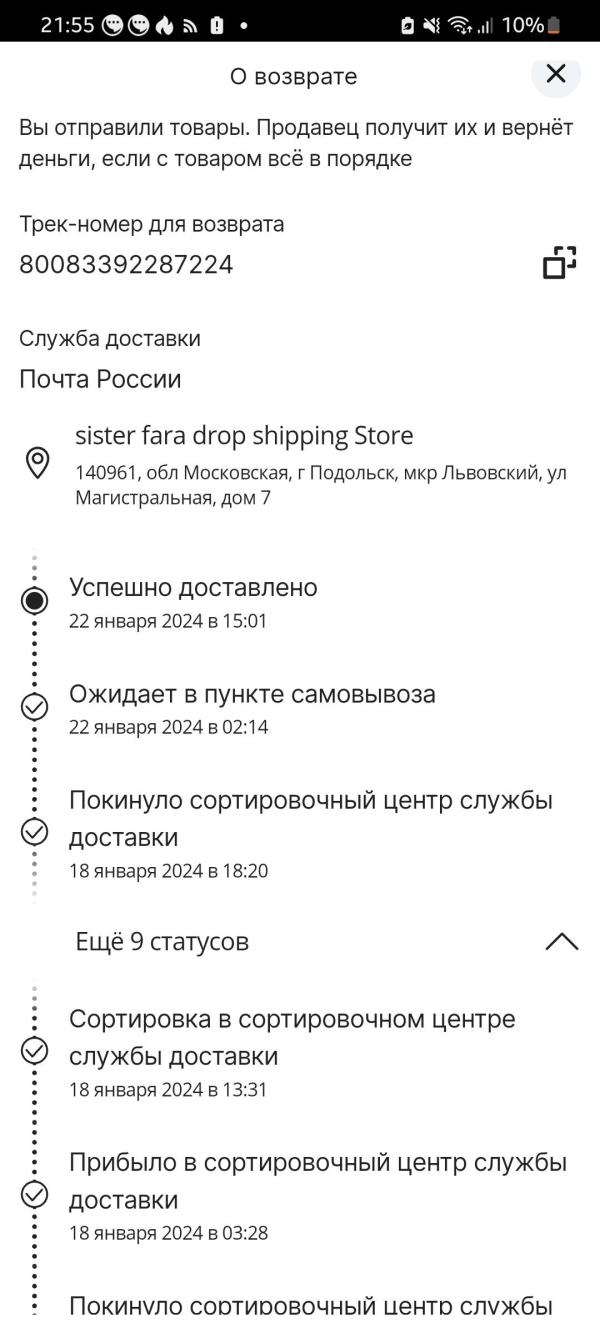Collapse the chevron beside nine more statuses
The image size is (600, 1332).
pyautogui.click(x=562, y=942)
